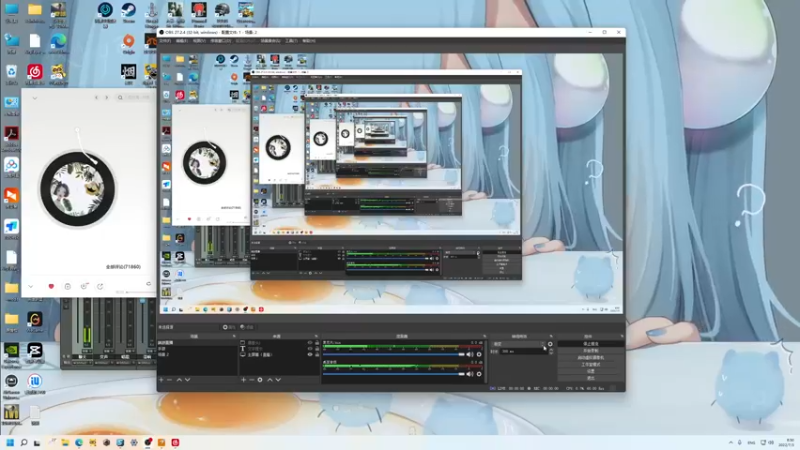Open 视图(V) menu in OBS
Screen dimensions: 800x450
click(199, 41)
